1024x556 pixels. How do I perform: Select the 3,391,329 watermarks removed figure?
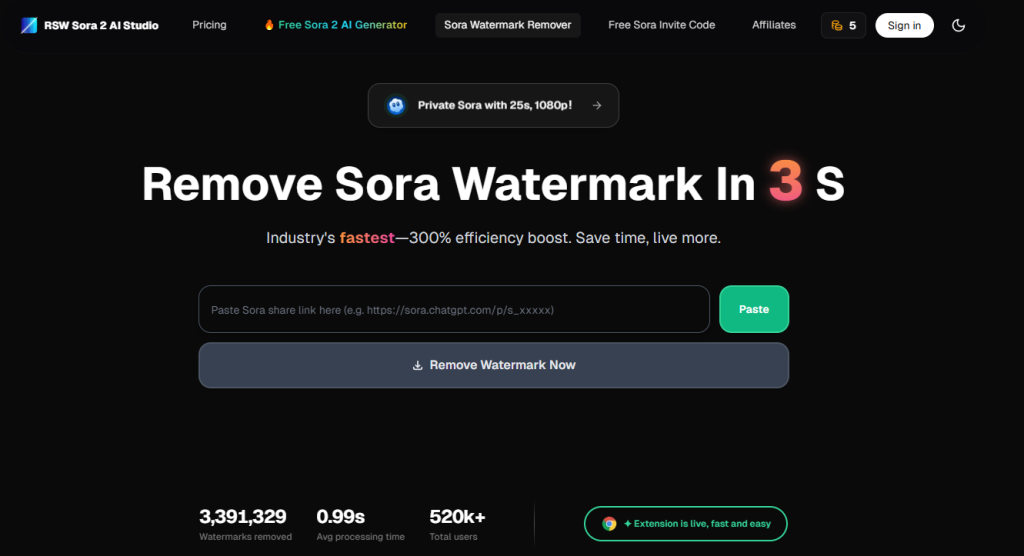pyautogui.click(x=243, y=517)
